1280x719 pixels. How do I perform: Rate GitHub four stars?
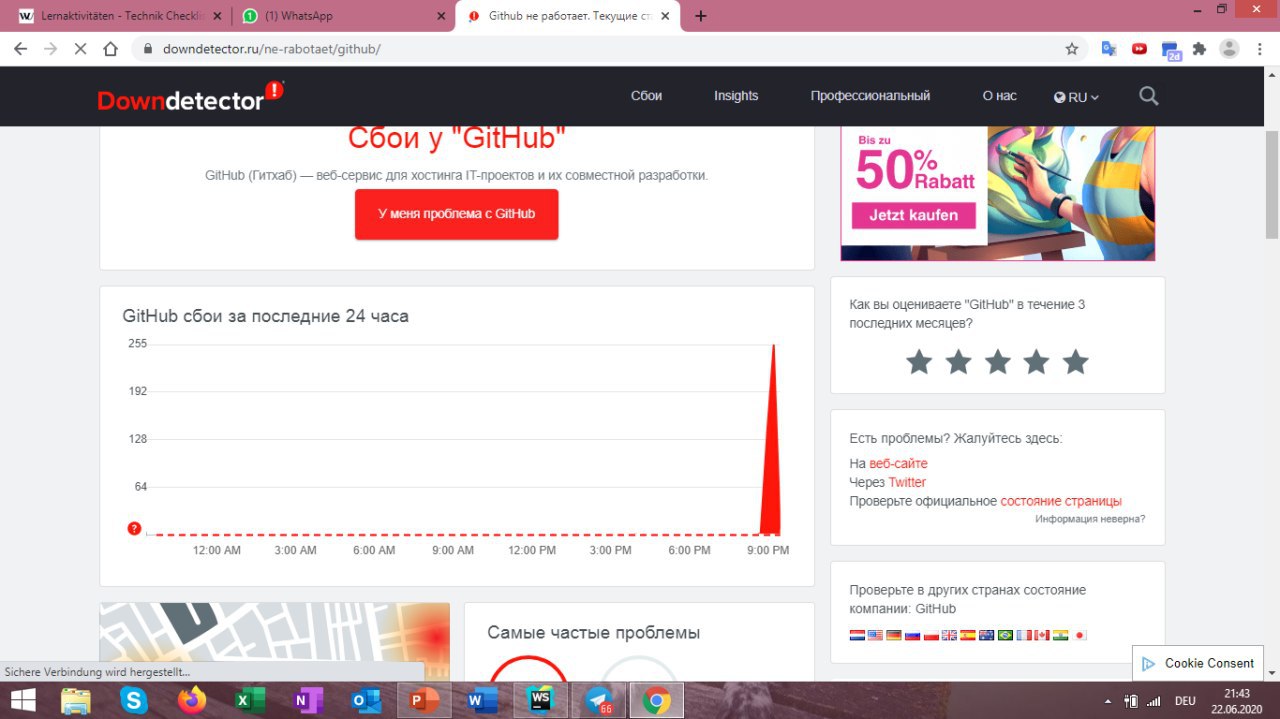(x=1036, y=362)
